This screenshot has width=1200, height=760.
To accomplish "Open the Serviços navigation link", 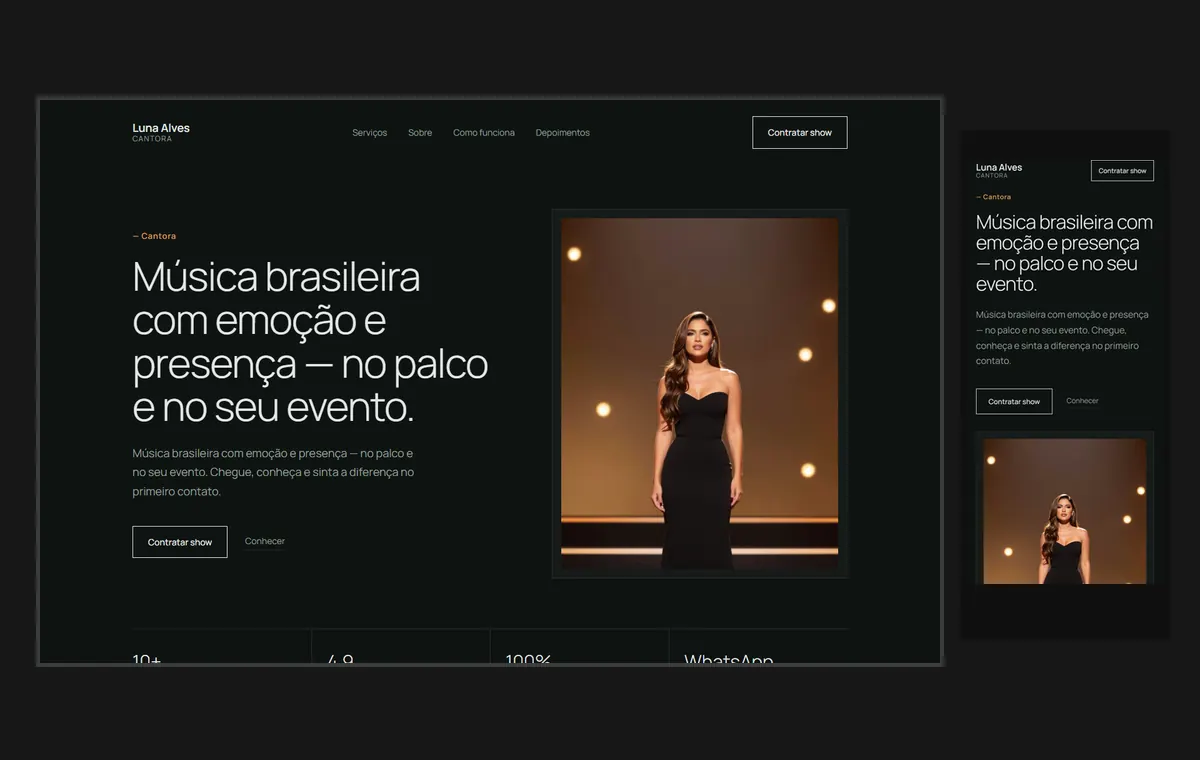I will (369, 133).
